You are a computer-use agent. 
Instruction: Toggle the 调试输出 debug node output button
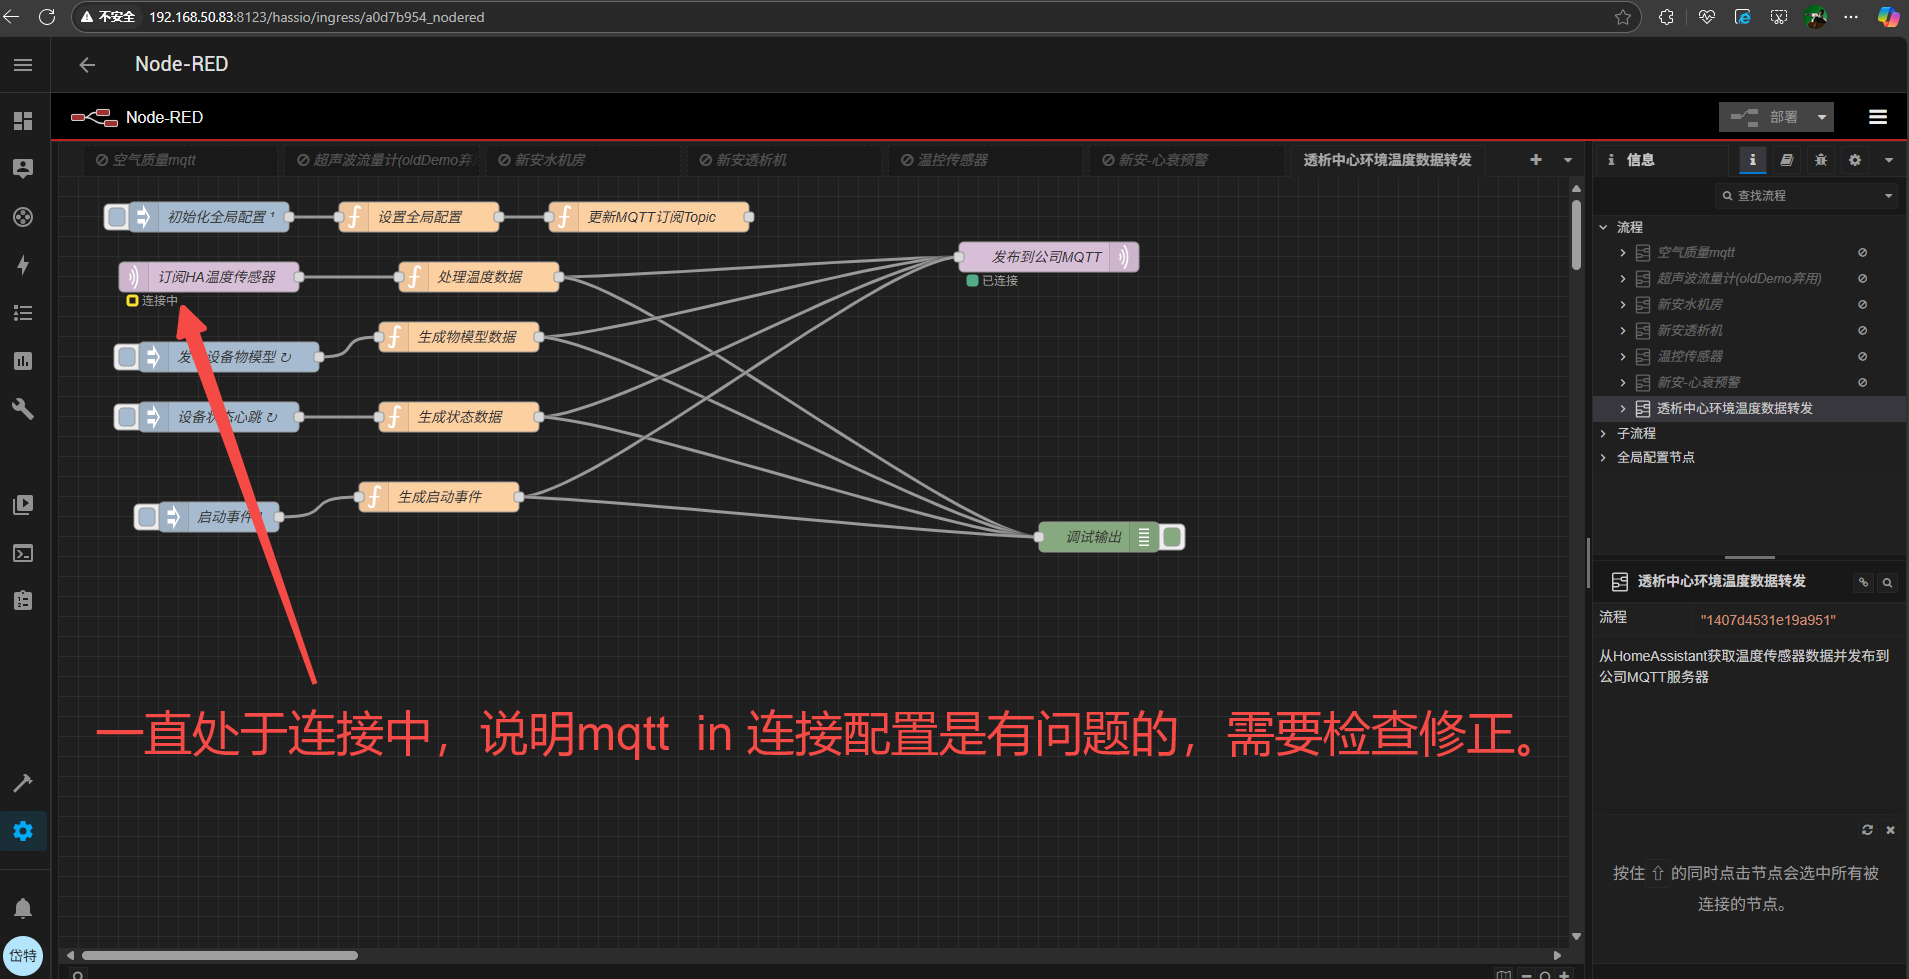tap(1173, 537)
